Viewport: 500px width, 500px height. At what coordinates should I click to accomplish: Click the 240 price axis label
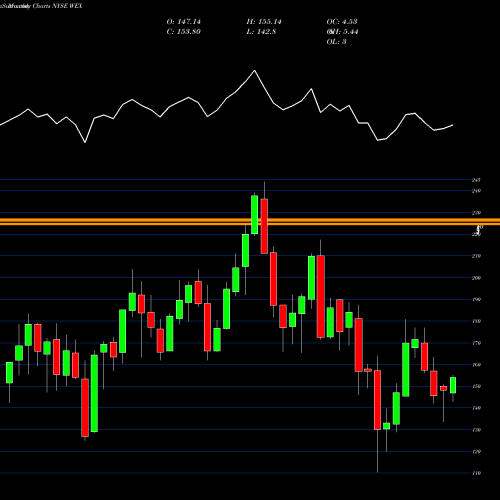476,191
